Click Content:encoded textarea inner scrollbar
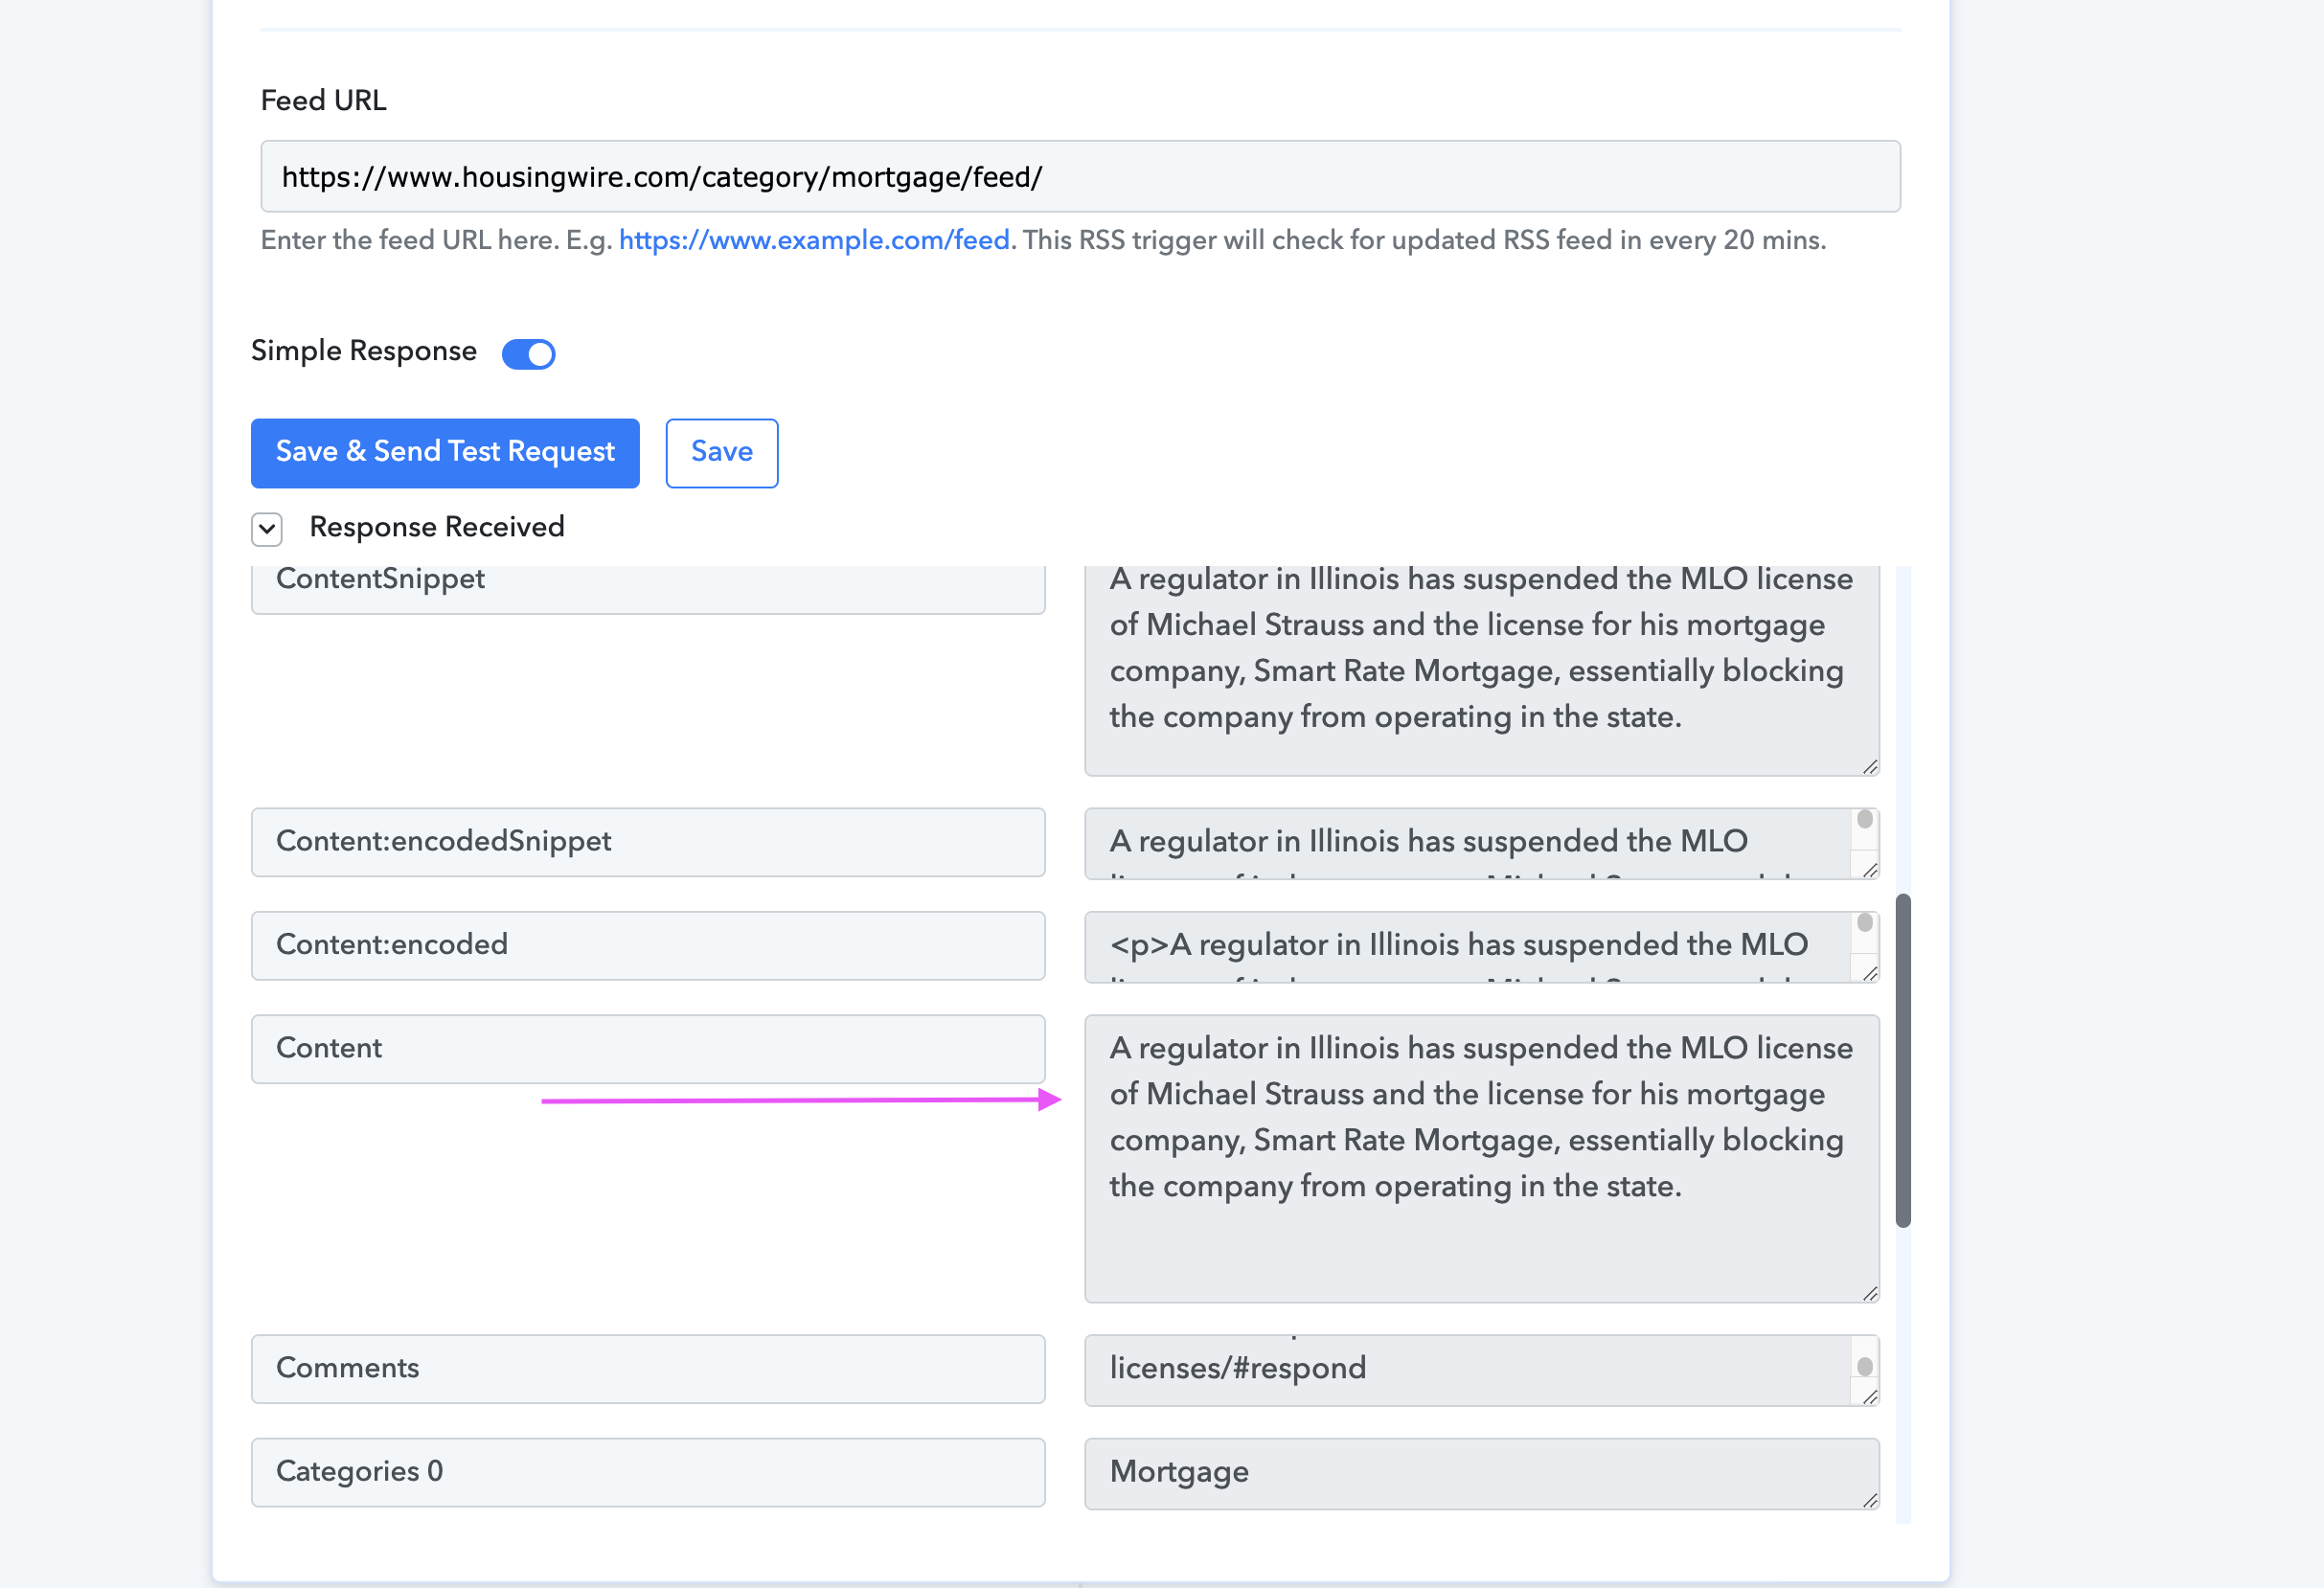This screenshot has height=1588, width=2324. click(1865, 922)
